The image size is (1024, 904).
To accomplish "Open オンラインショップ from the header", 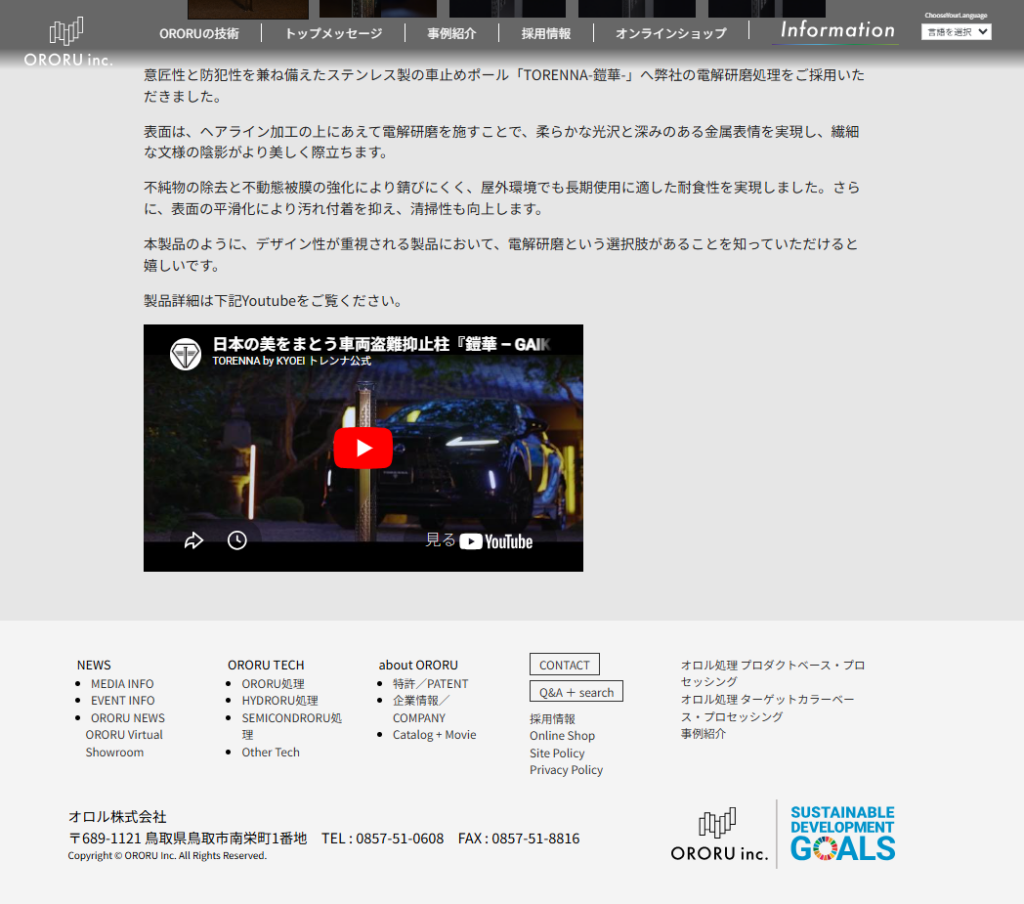I will pos(671,33).
